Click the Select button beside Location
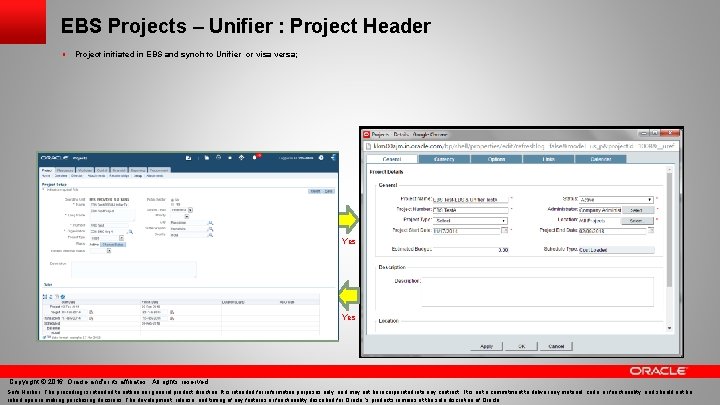 point(636,221)
